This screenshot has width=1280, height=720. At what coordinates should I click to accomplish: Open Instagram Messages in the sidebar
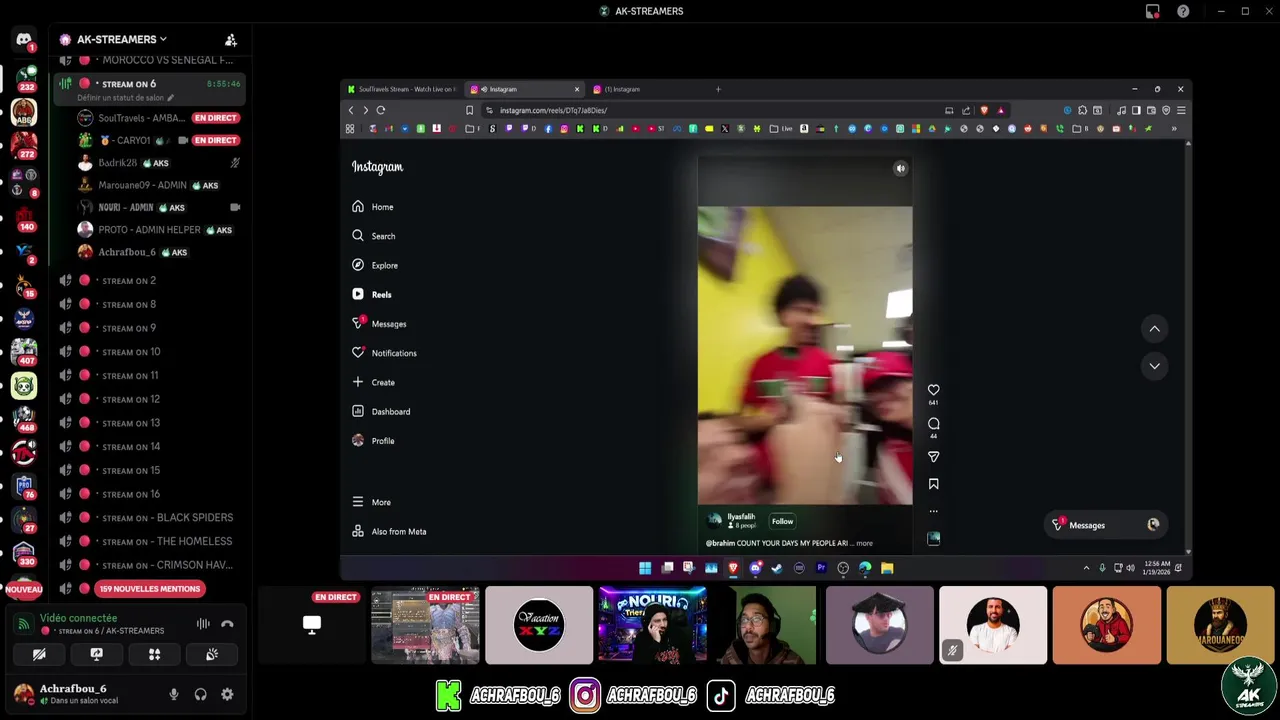[379, 324]
